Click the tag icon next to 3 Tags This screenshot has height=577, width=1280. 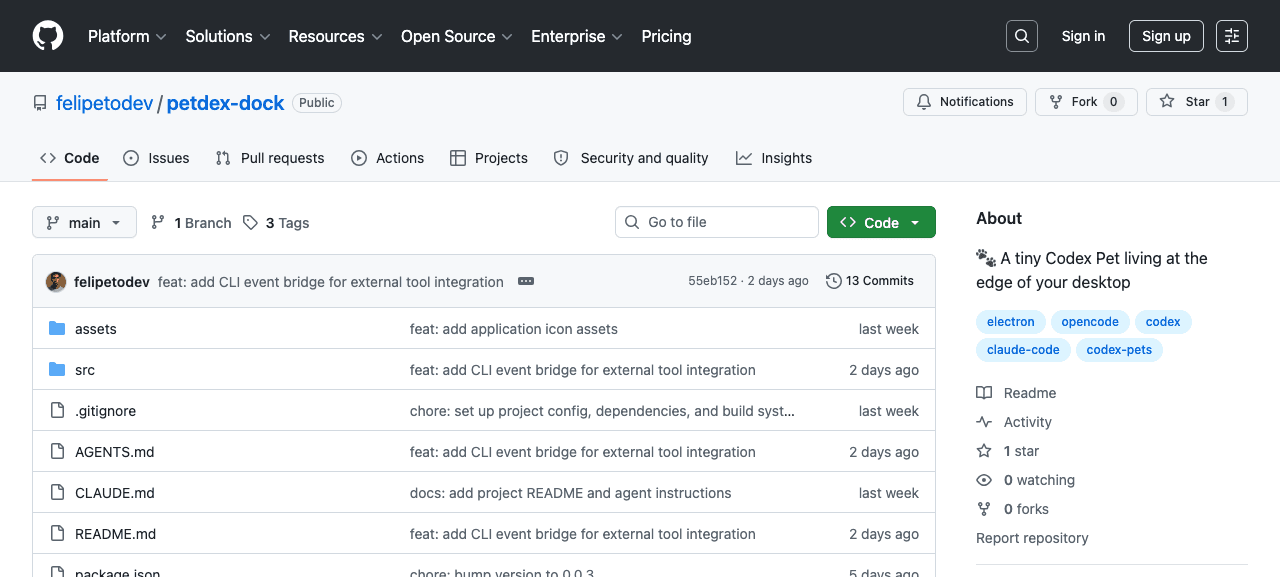250,222
